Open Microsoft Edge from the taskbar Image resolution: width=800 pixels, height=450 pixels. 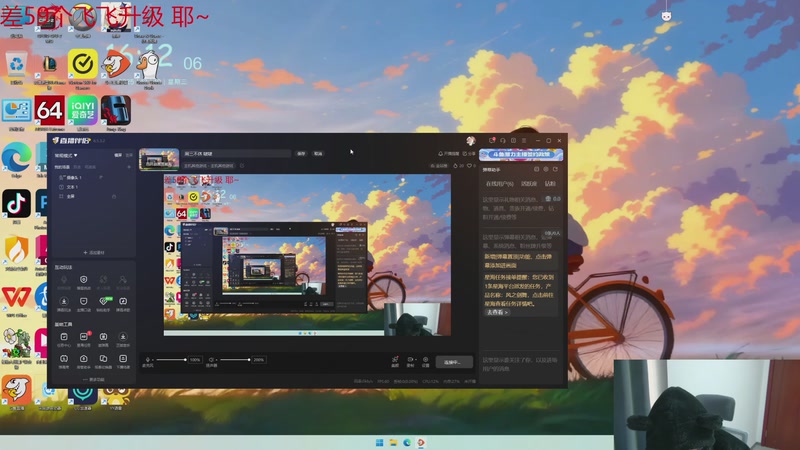click(x=407, y=443)
